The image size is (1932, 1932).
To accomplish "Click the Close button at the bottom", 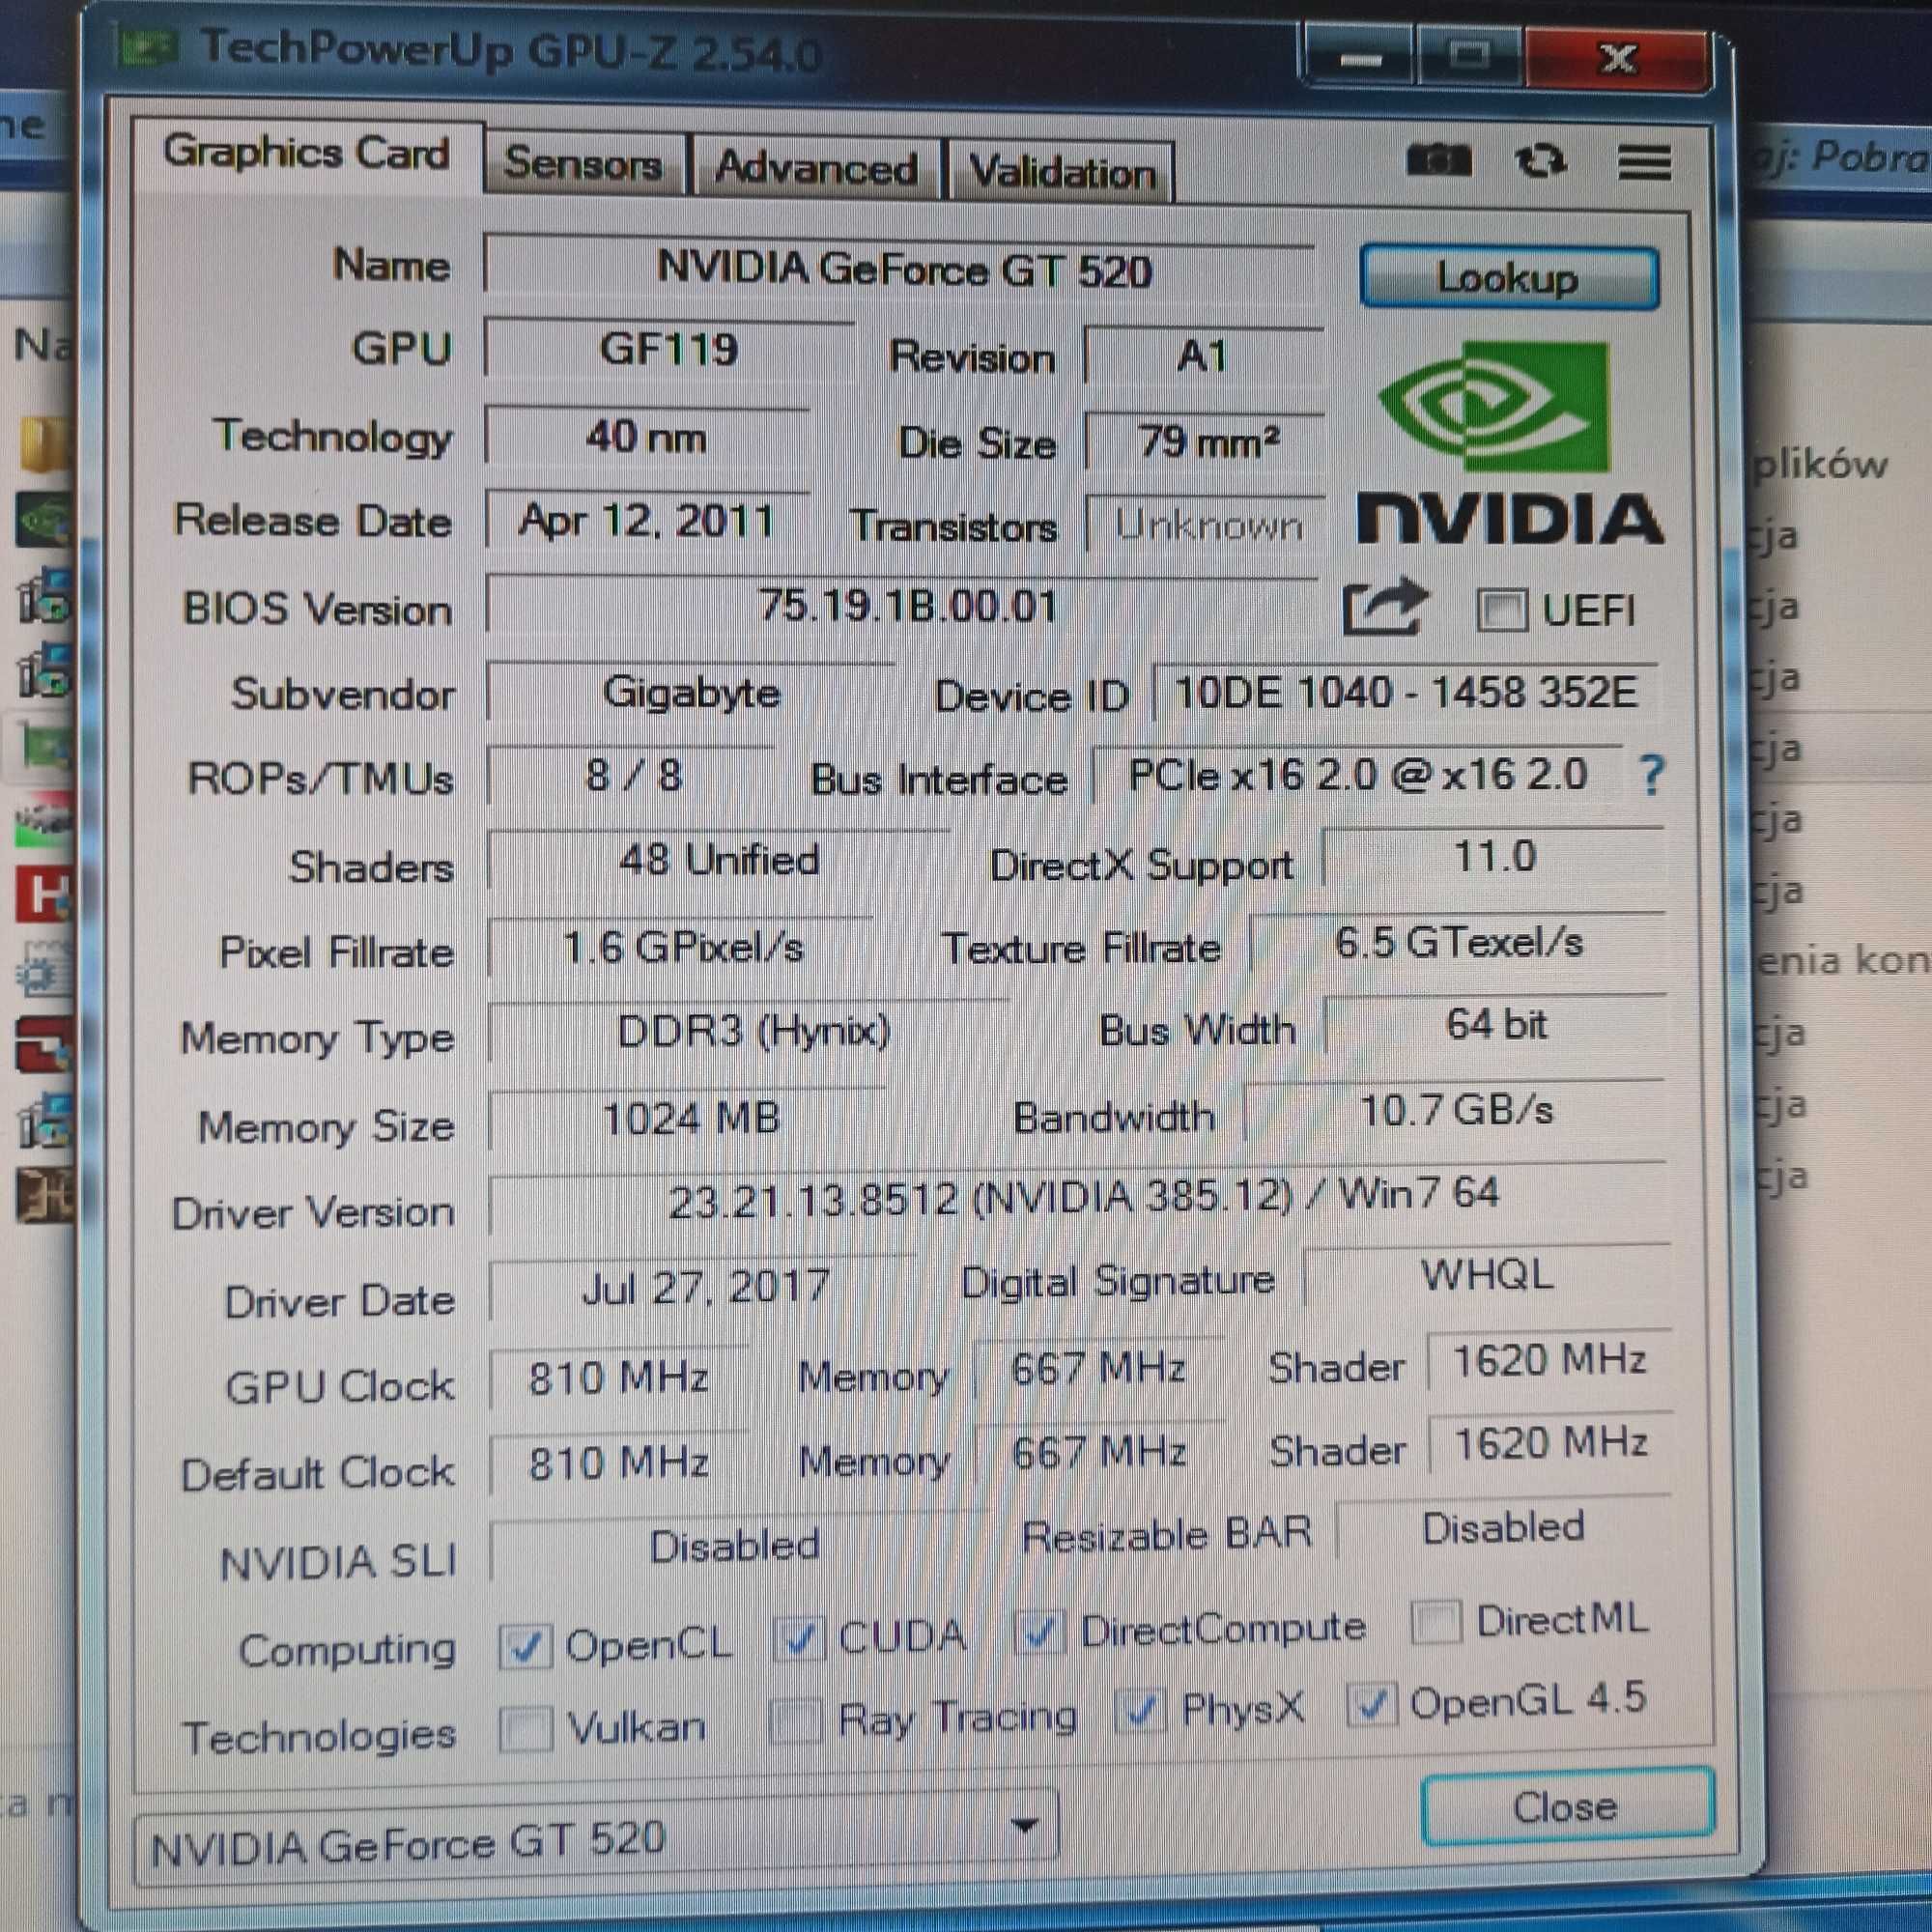I will click(1566, 1807).
